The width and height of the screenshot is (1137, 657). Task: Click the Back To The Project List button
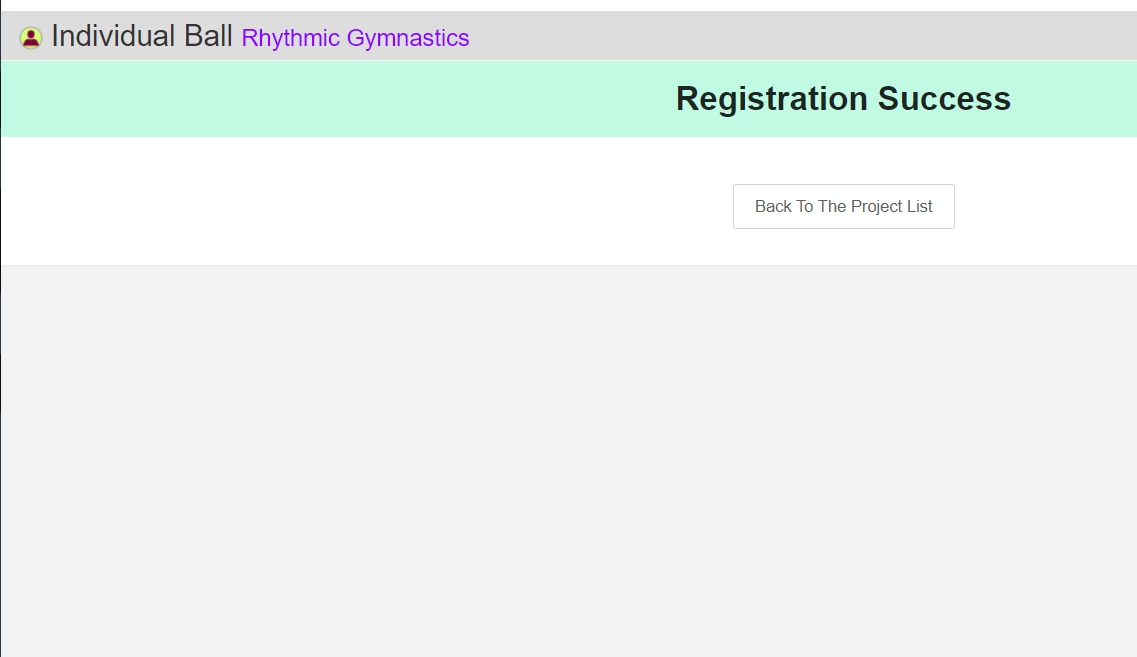843,206
